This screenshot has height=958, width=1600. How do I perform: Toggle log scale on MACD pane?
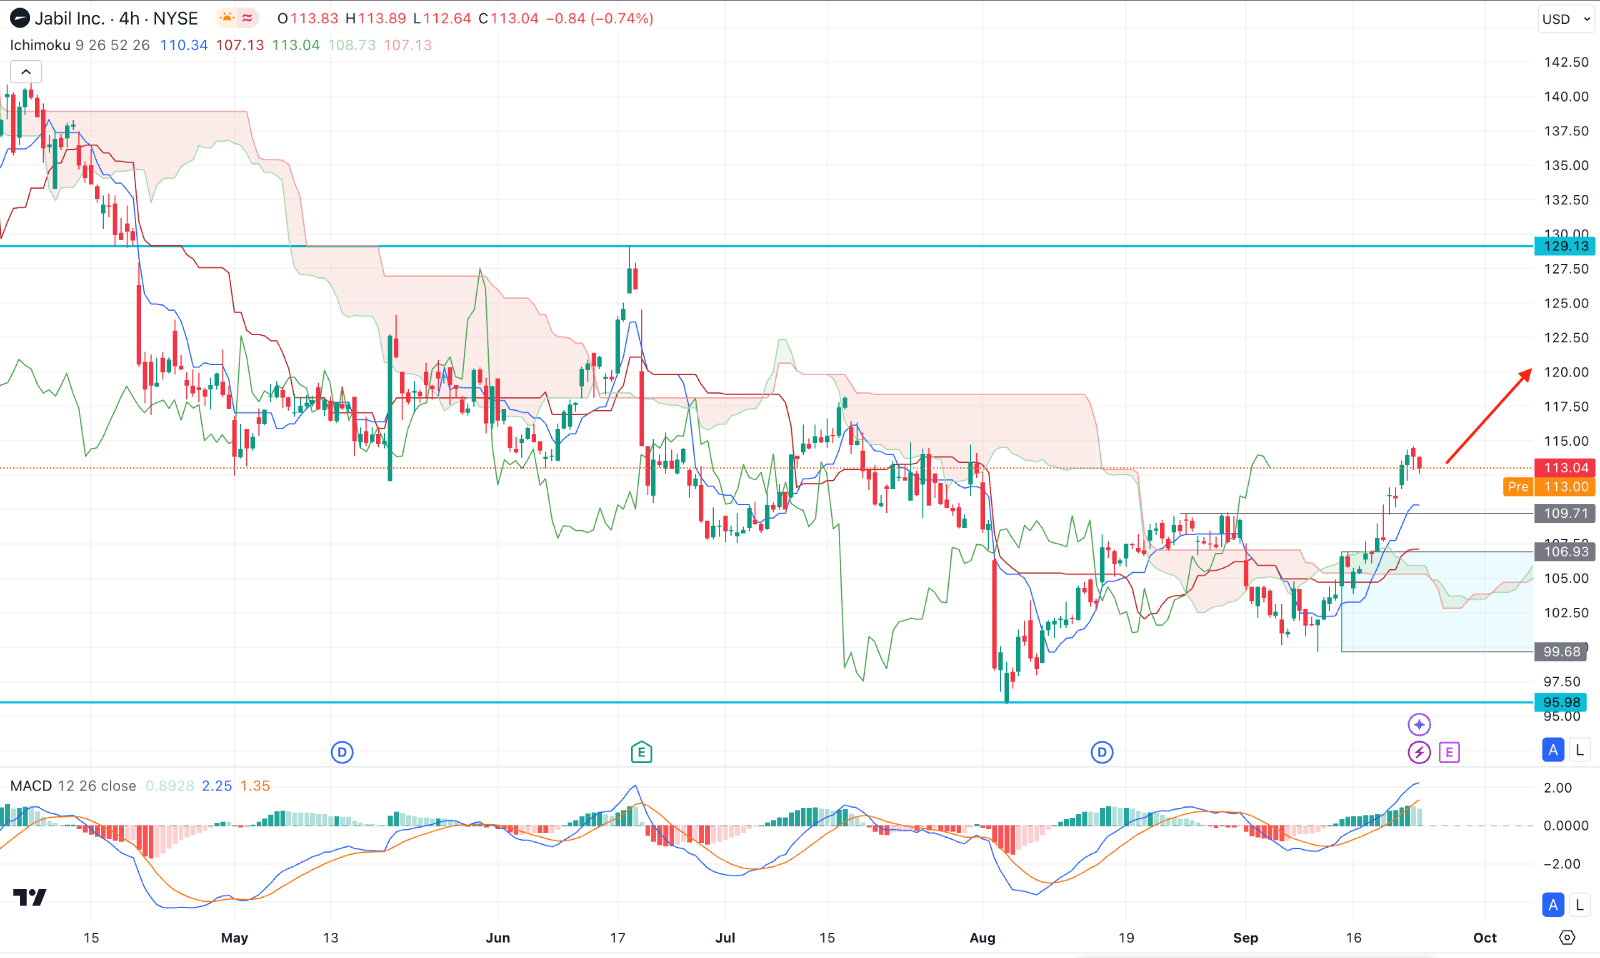pos(1579,905)
